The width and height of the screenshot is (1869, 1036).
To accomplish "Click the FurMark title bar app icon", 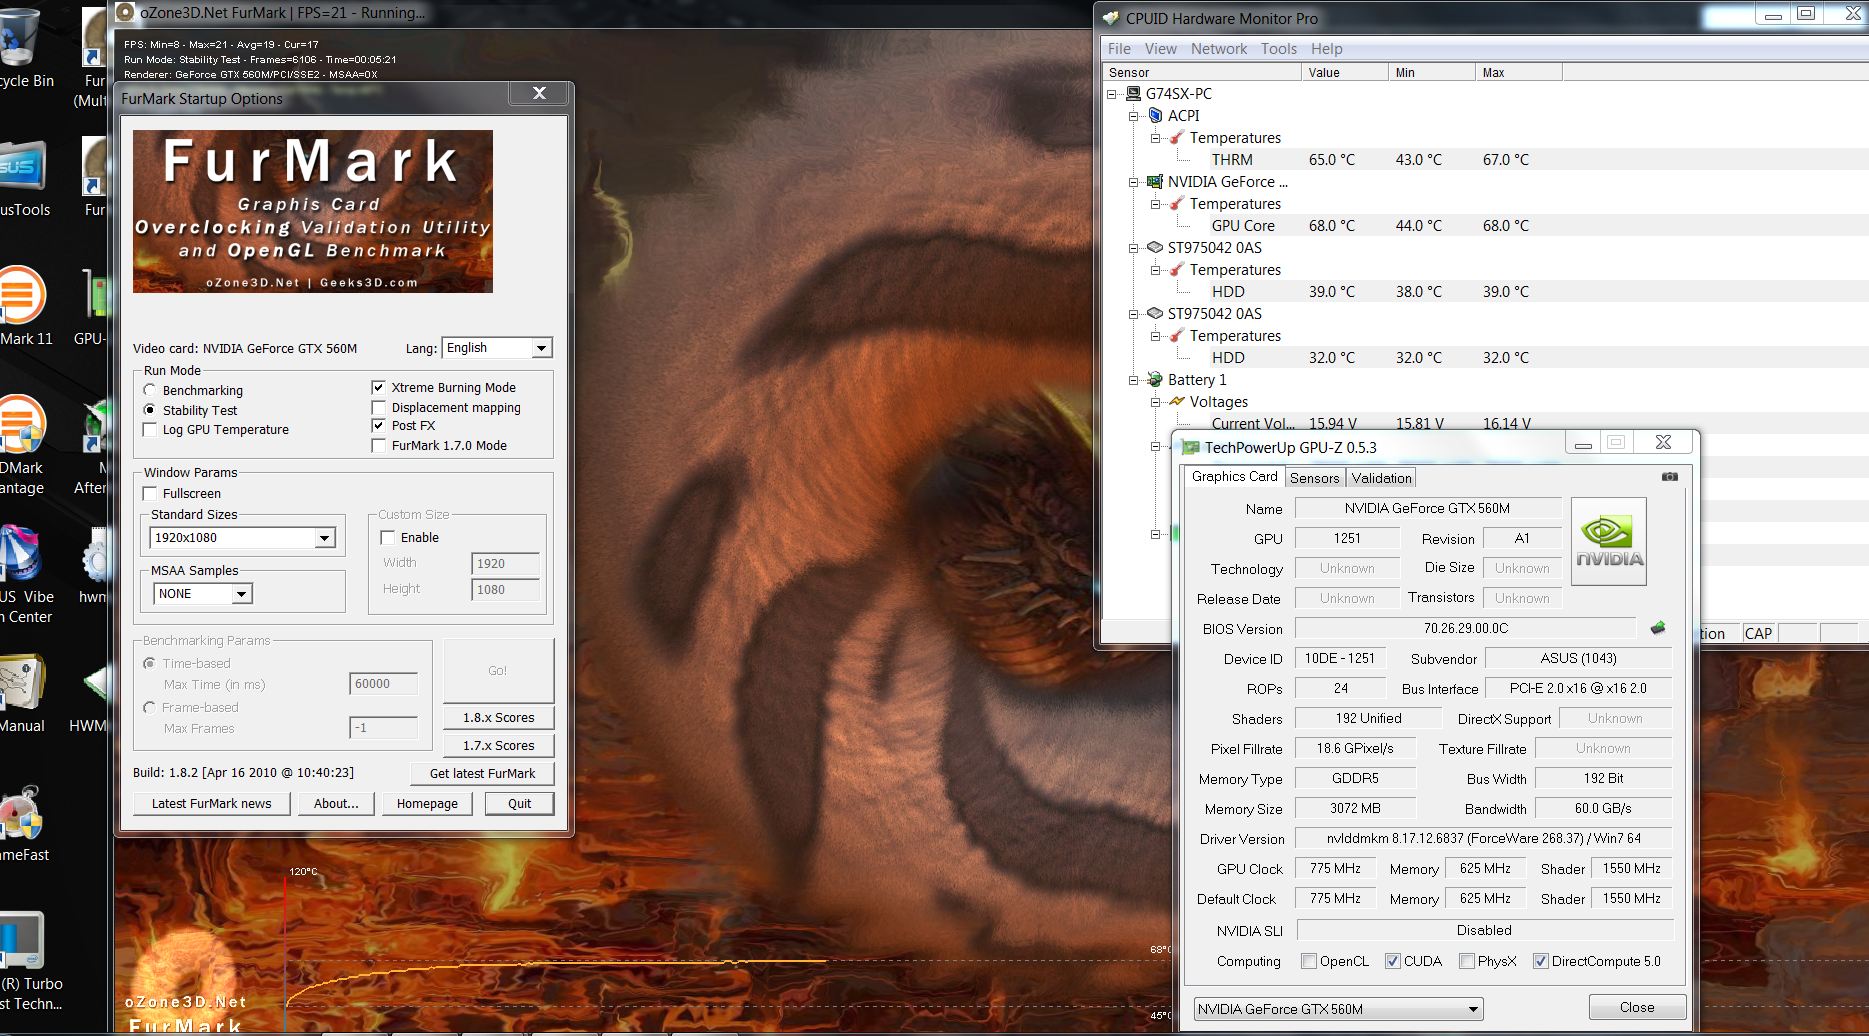I will pyautogui.click(x=126, y=13).
